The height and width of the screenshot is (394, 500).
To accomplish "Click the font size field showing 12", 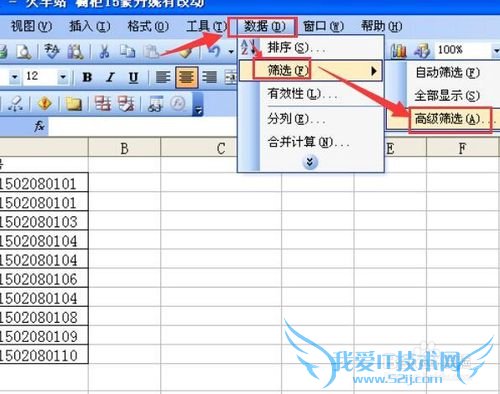I will coord(40,77).
